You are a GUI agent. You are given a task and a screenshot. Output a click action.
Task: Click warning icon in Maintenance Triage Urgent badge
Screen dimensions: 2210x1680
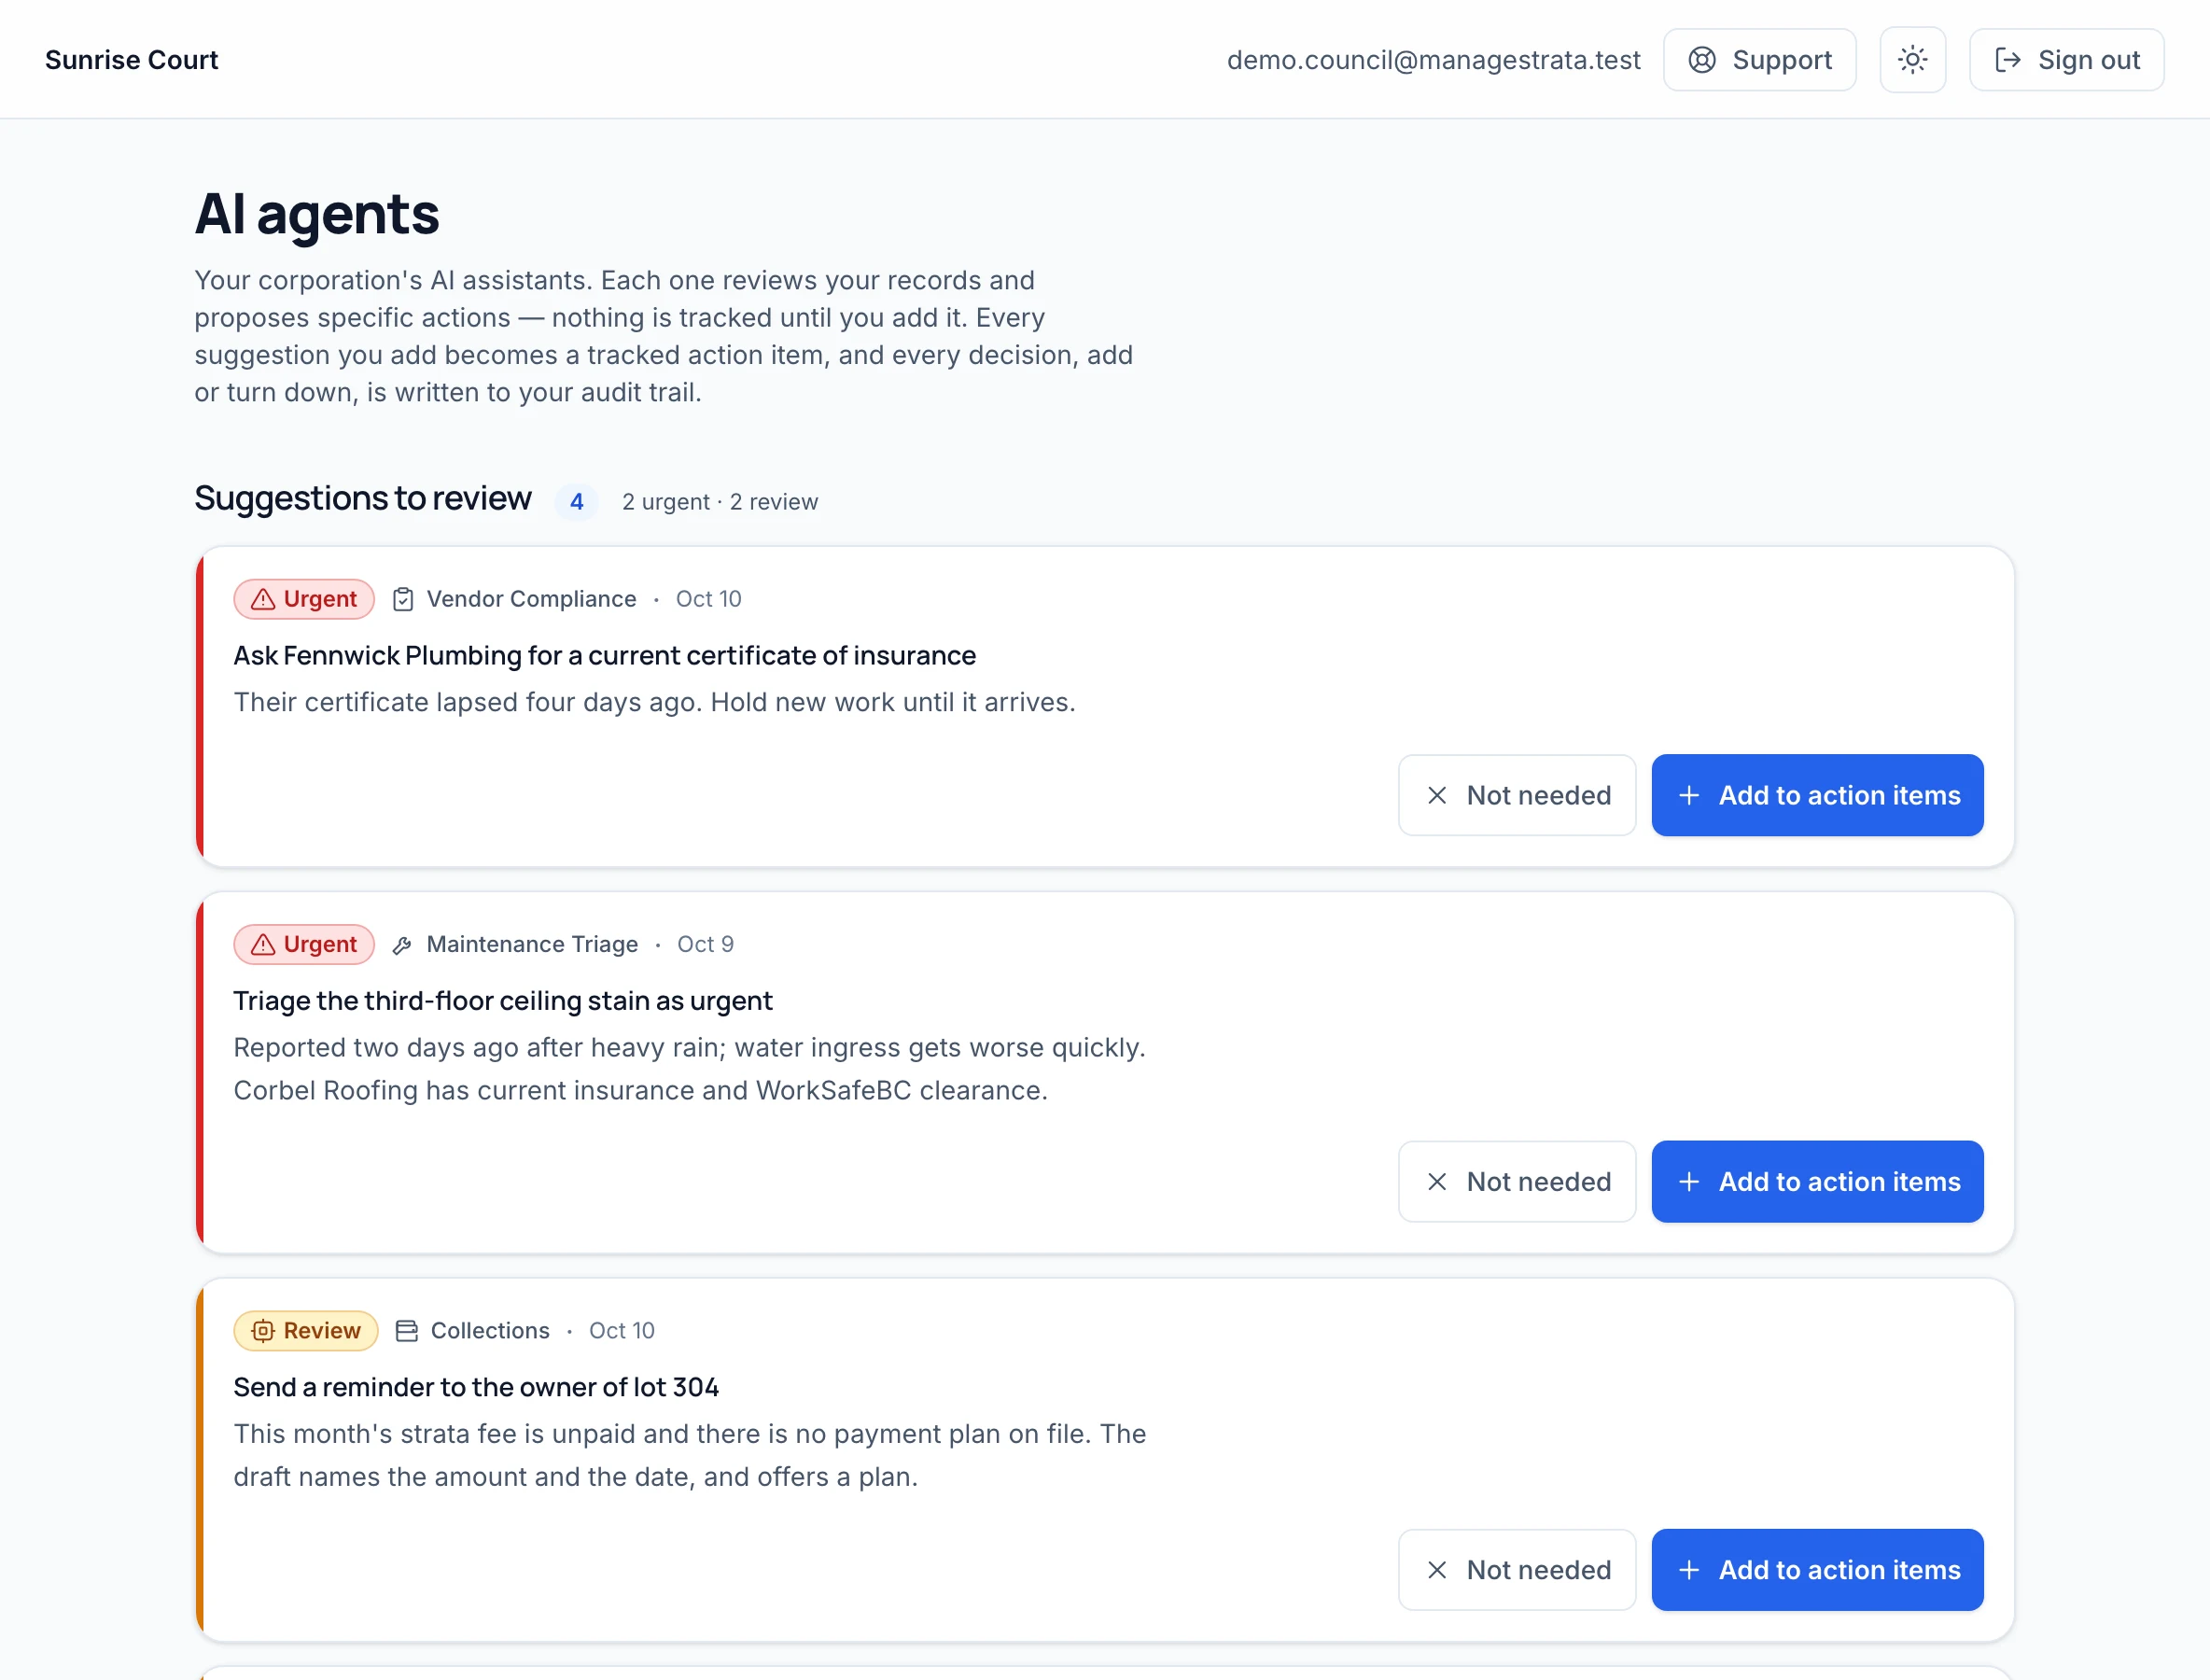[x=262, y=945]
